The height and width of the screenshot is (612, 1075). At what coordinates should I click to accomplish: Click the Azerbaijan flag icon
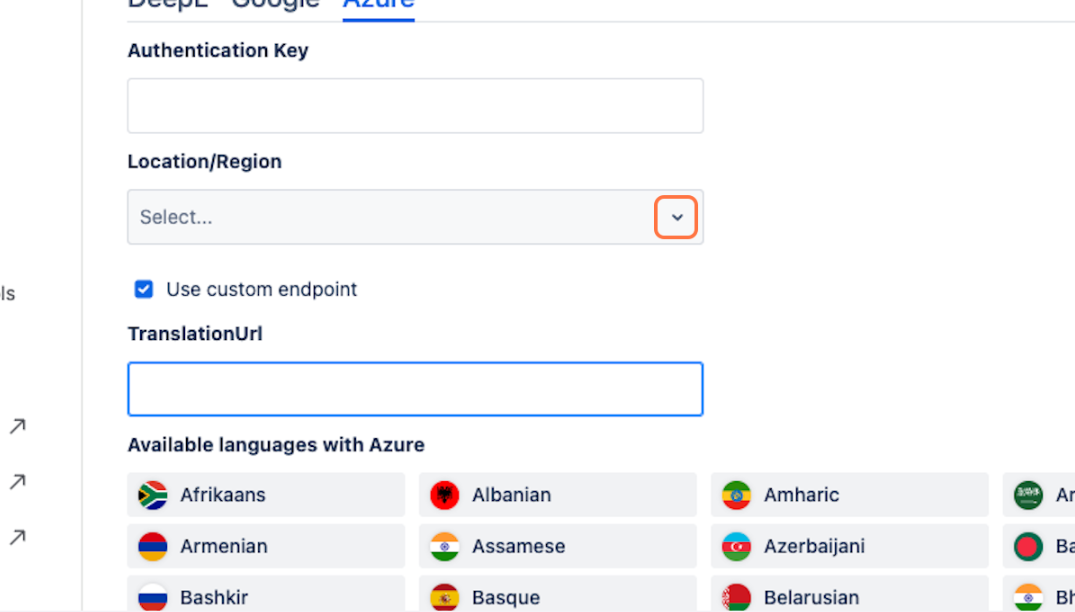pyautogui.click(x=737, y=547)
